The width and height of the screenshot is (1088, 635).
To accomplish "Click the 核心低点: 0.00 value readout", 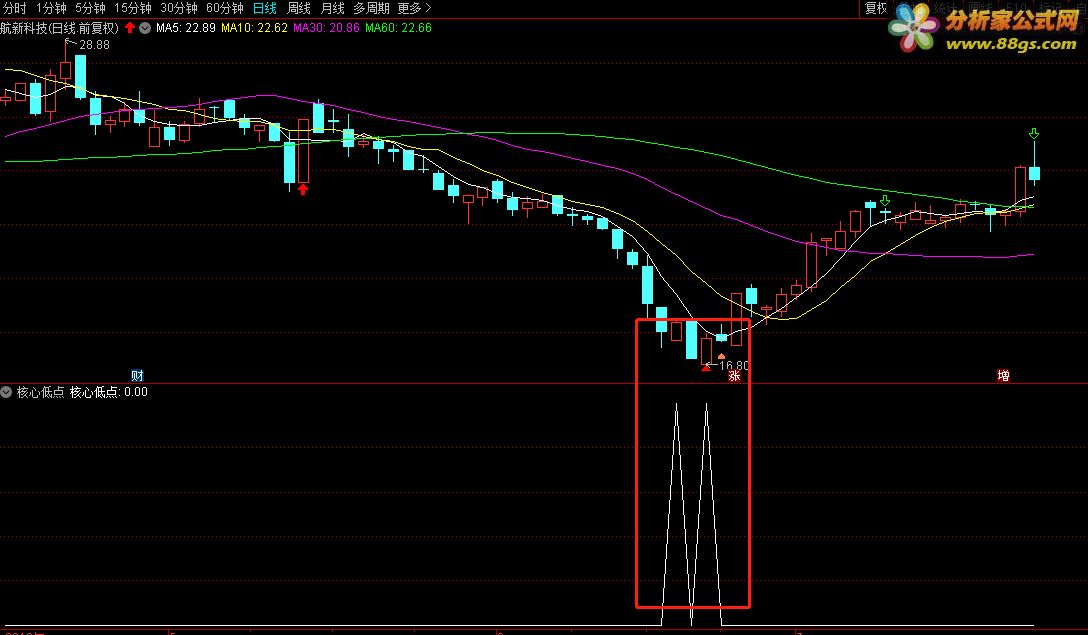I will click(x=109, y=392).
